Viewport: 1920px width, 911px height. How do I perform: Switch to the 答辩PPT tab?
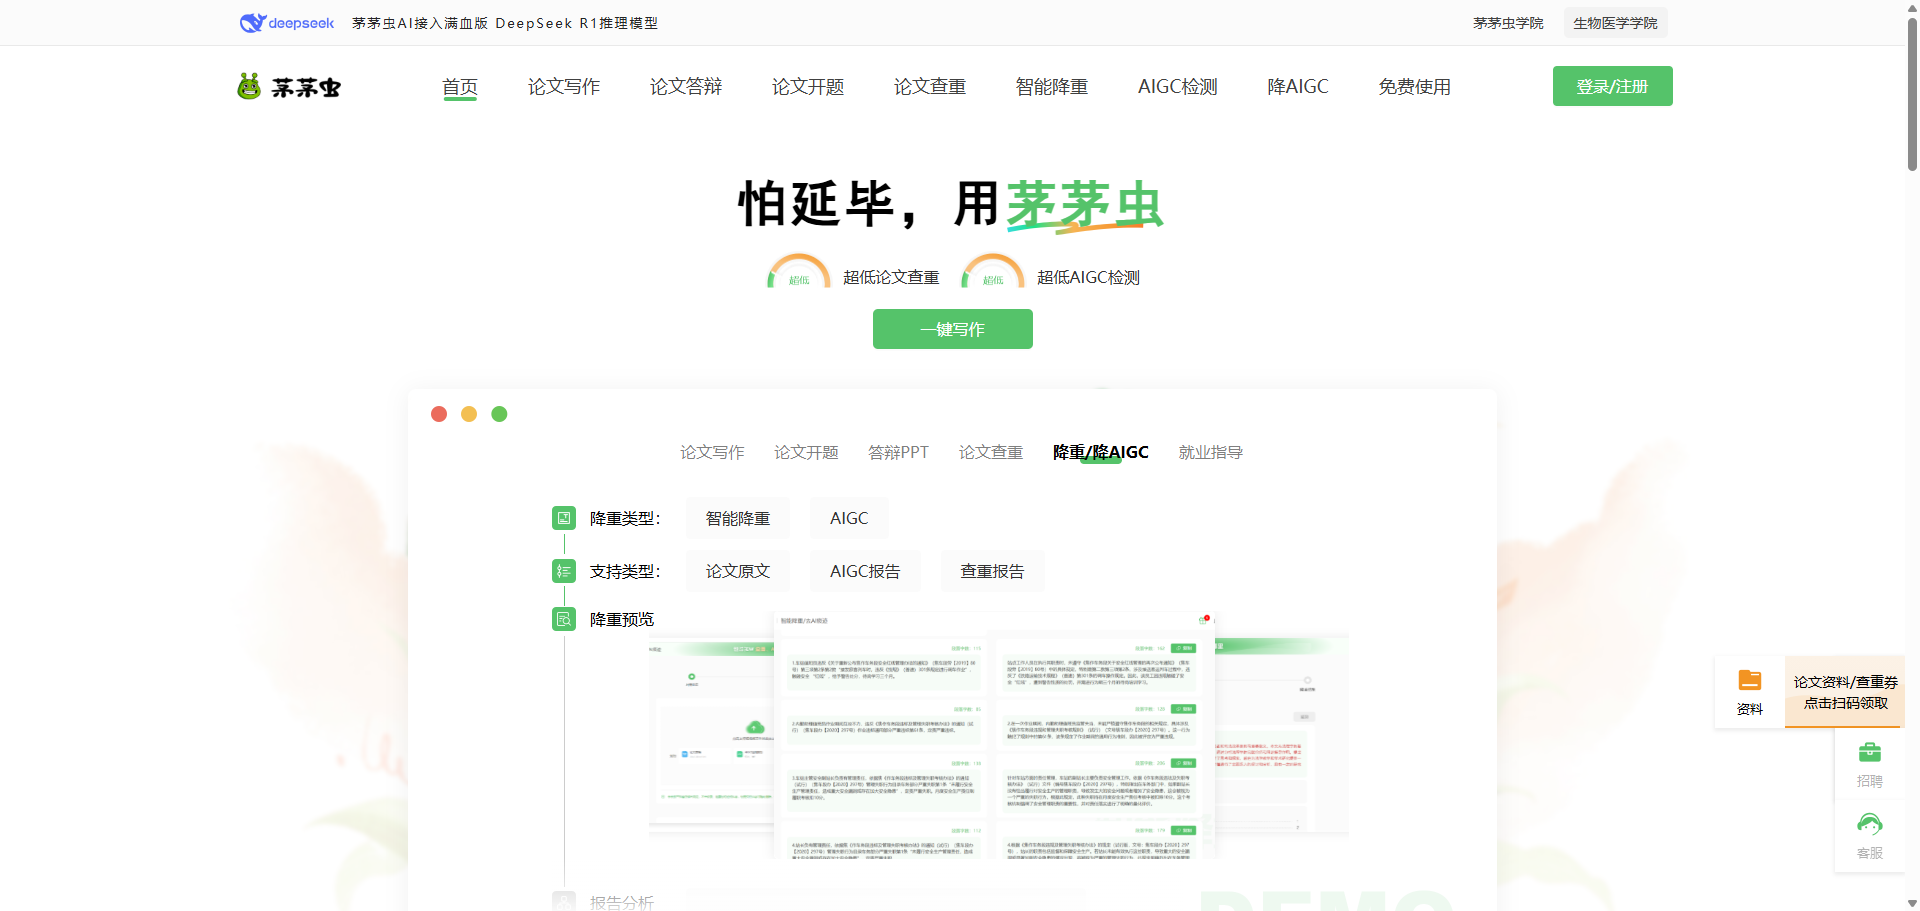click(x=898, y=452)
